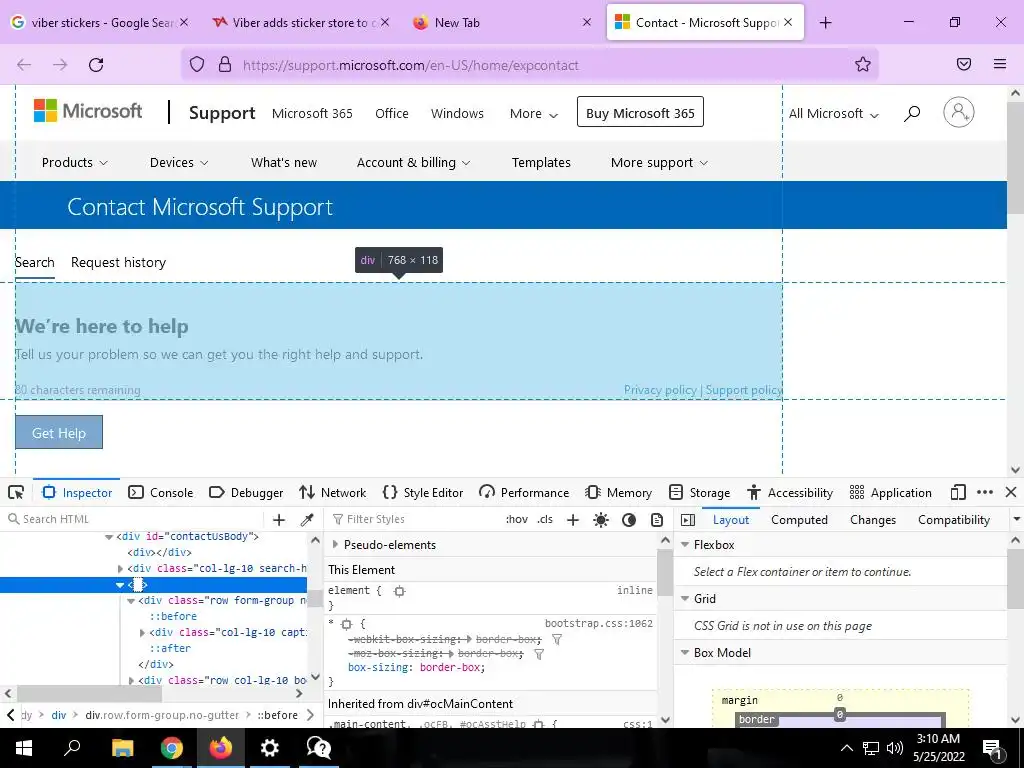Switch to the Network tab
Screen dimensions: 1024x768
332,492
